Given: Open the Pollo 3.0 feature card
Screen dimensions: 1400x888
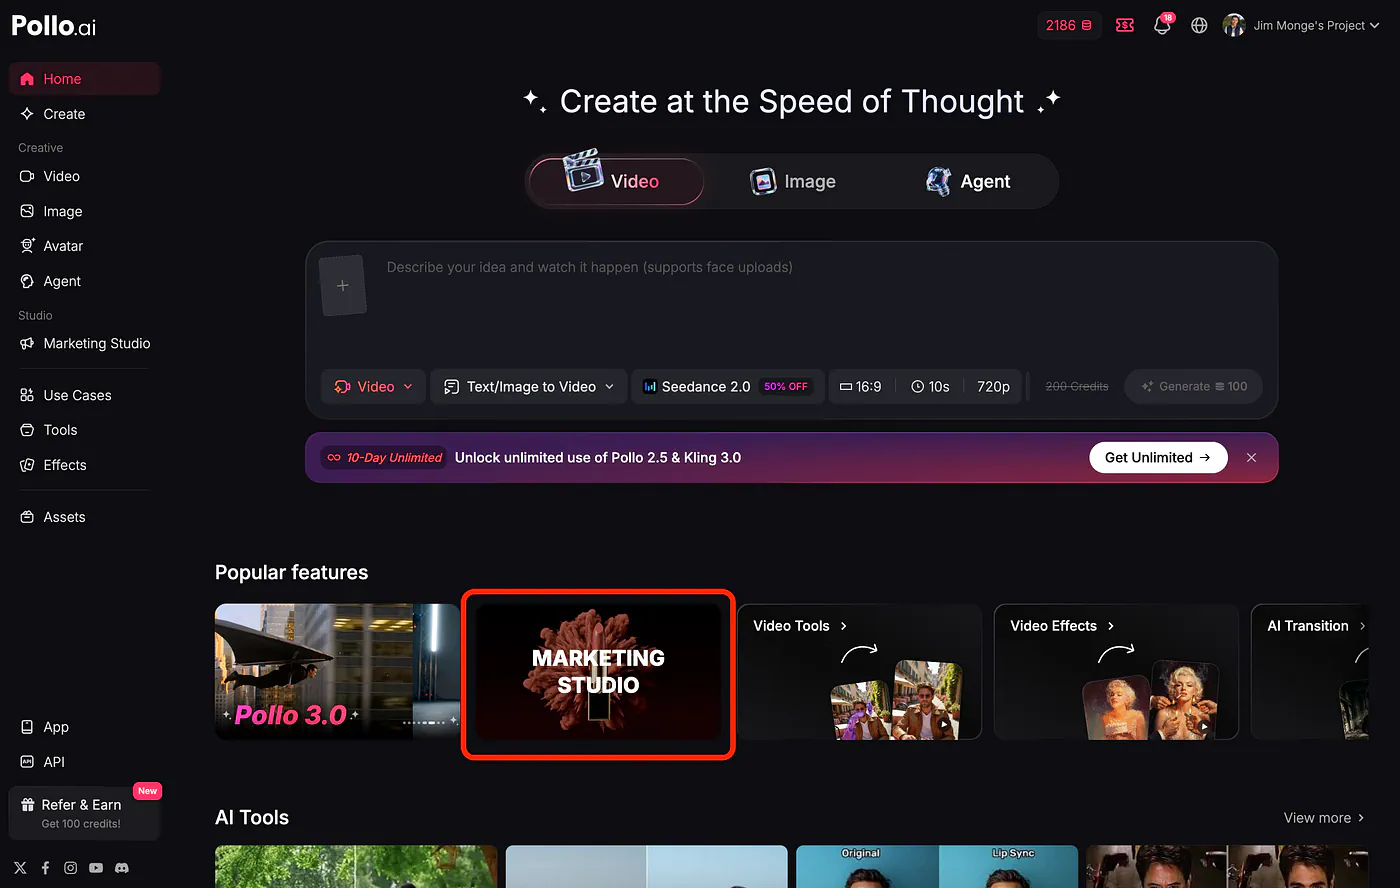Looking at the screenshot, I should point(337,672).
